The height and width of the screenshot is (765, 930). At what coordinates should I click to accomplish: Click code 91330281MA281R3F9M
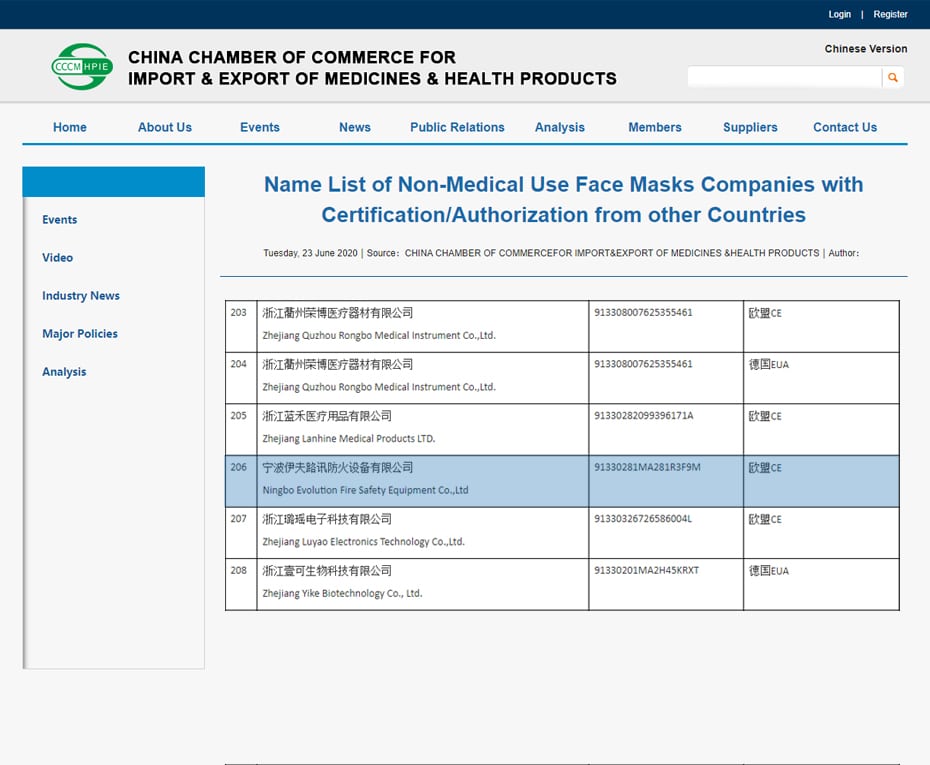click(x=647, y=467)
